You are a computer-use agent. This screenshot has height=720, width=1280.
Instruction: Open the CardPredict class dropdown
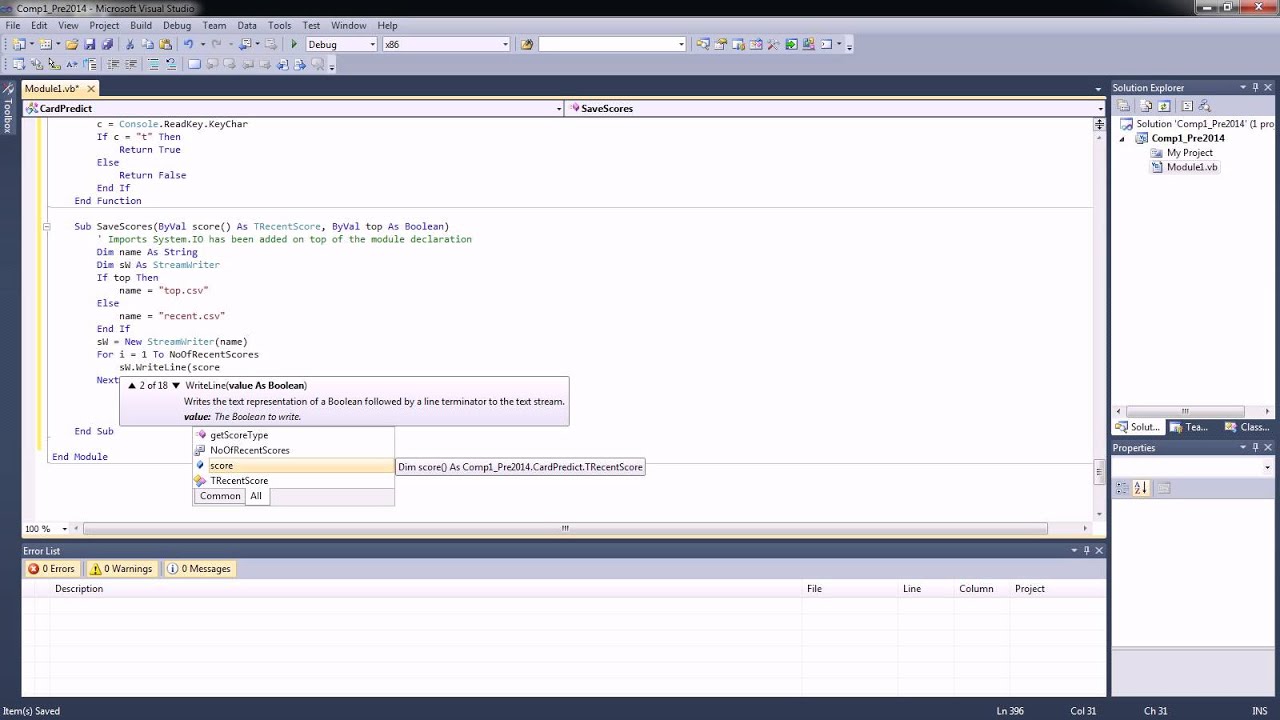click(558, 108)
